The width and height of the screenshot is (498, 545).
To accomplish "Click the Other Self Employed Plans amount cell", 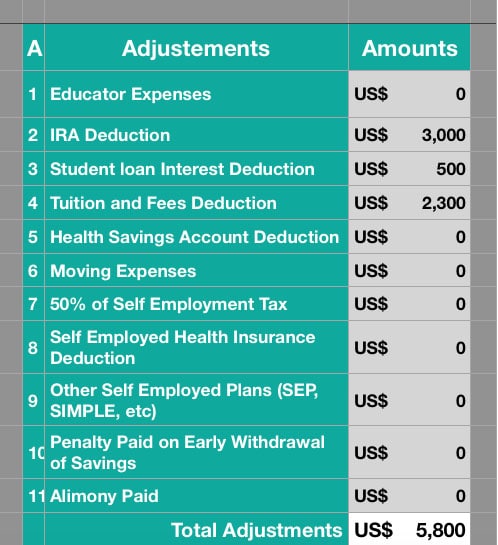I will 409,400.
